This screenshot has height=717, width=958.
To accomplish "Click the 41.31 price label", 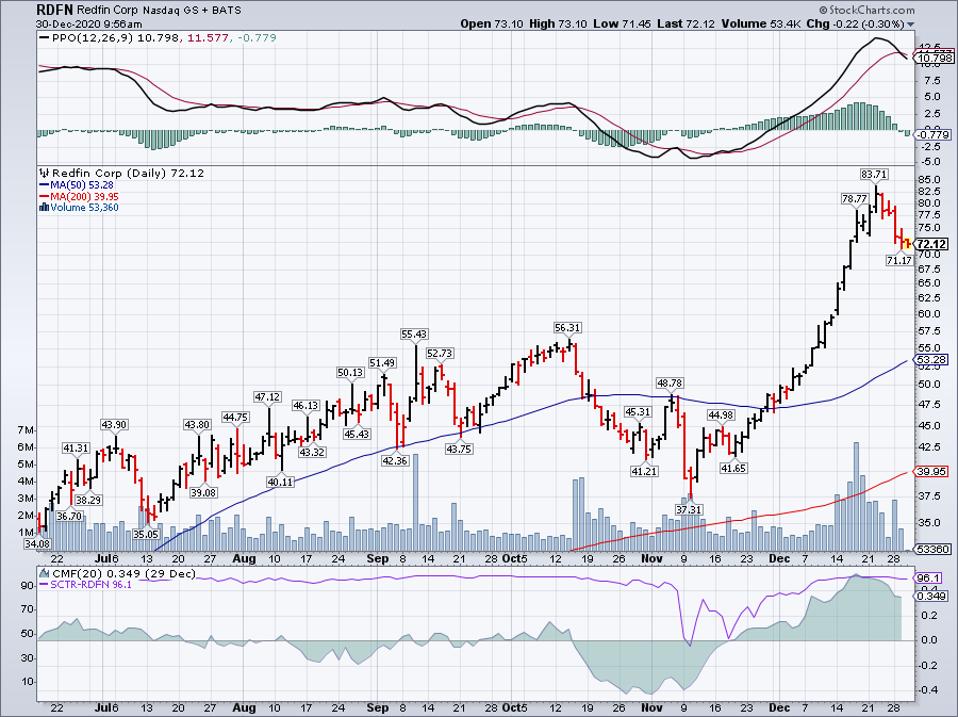I will pyautogui.click(x=76, y=449).
